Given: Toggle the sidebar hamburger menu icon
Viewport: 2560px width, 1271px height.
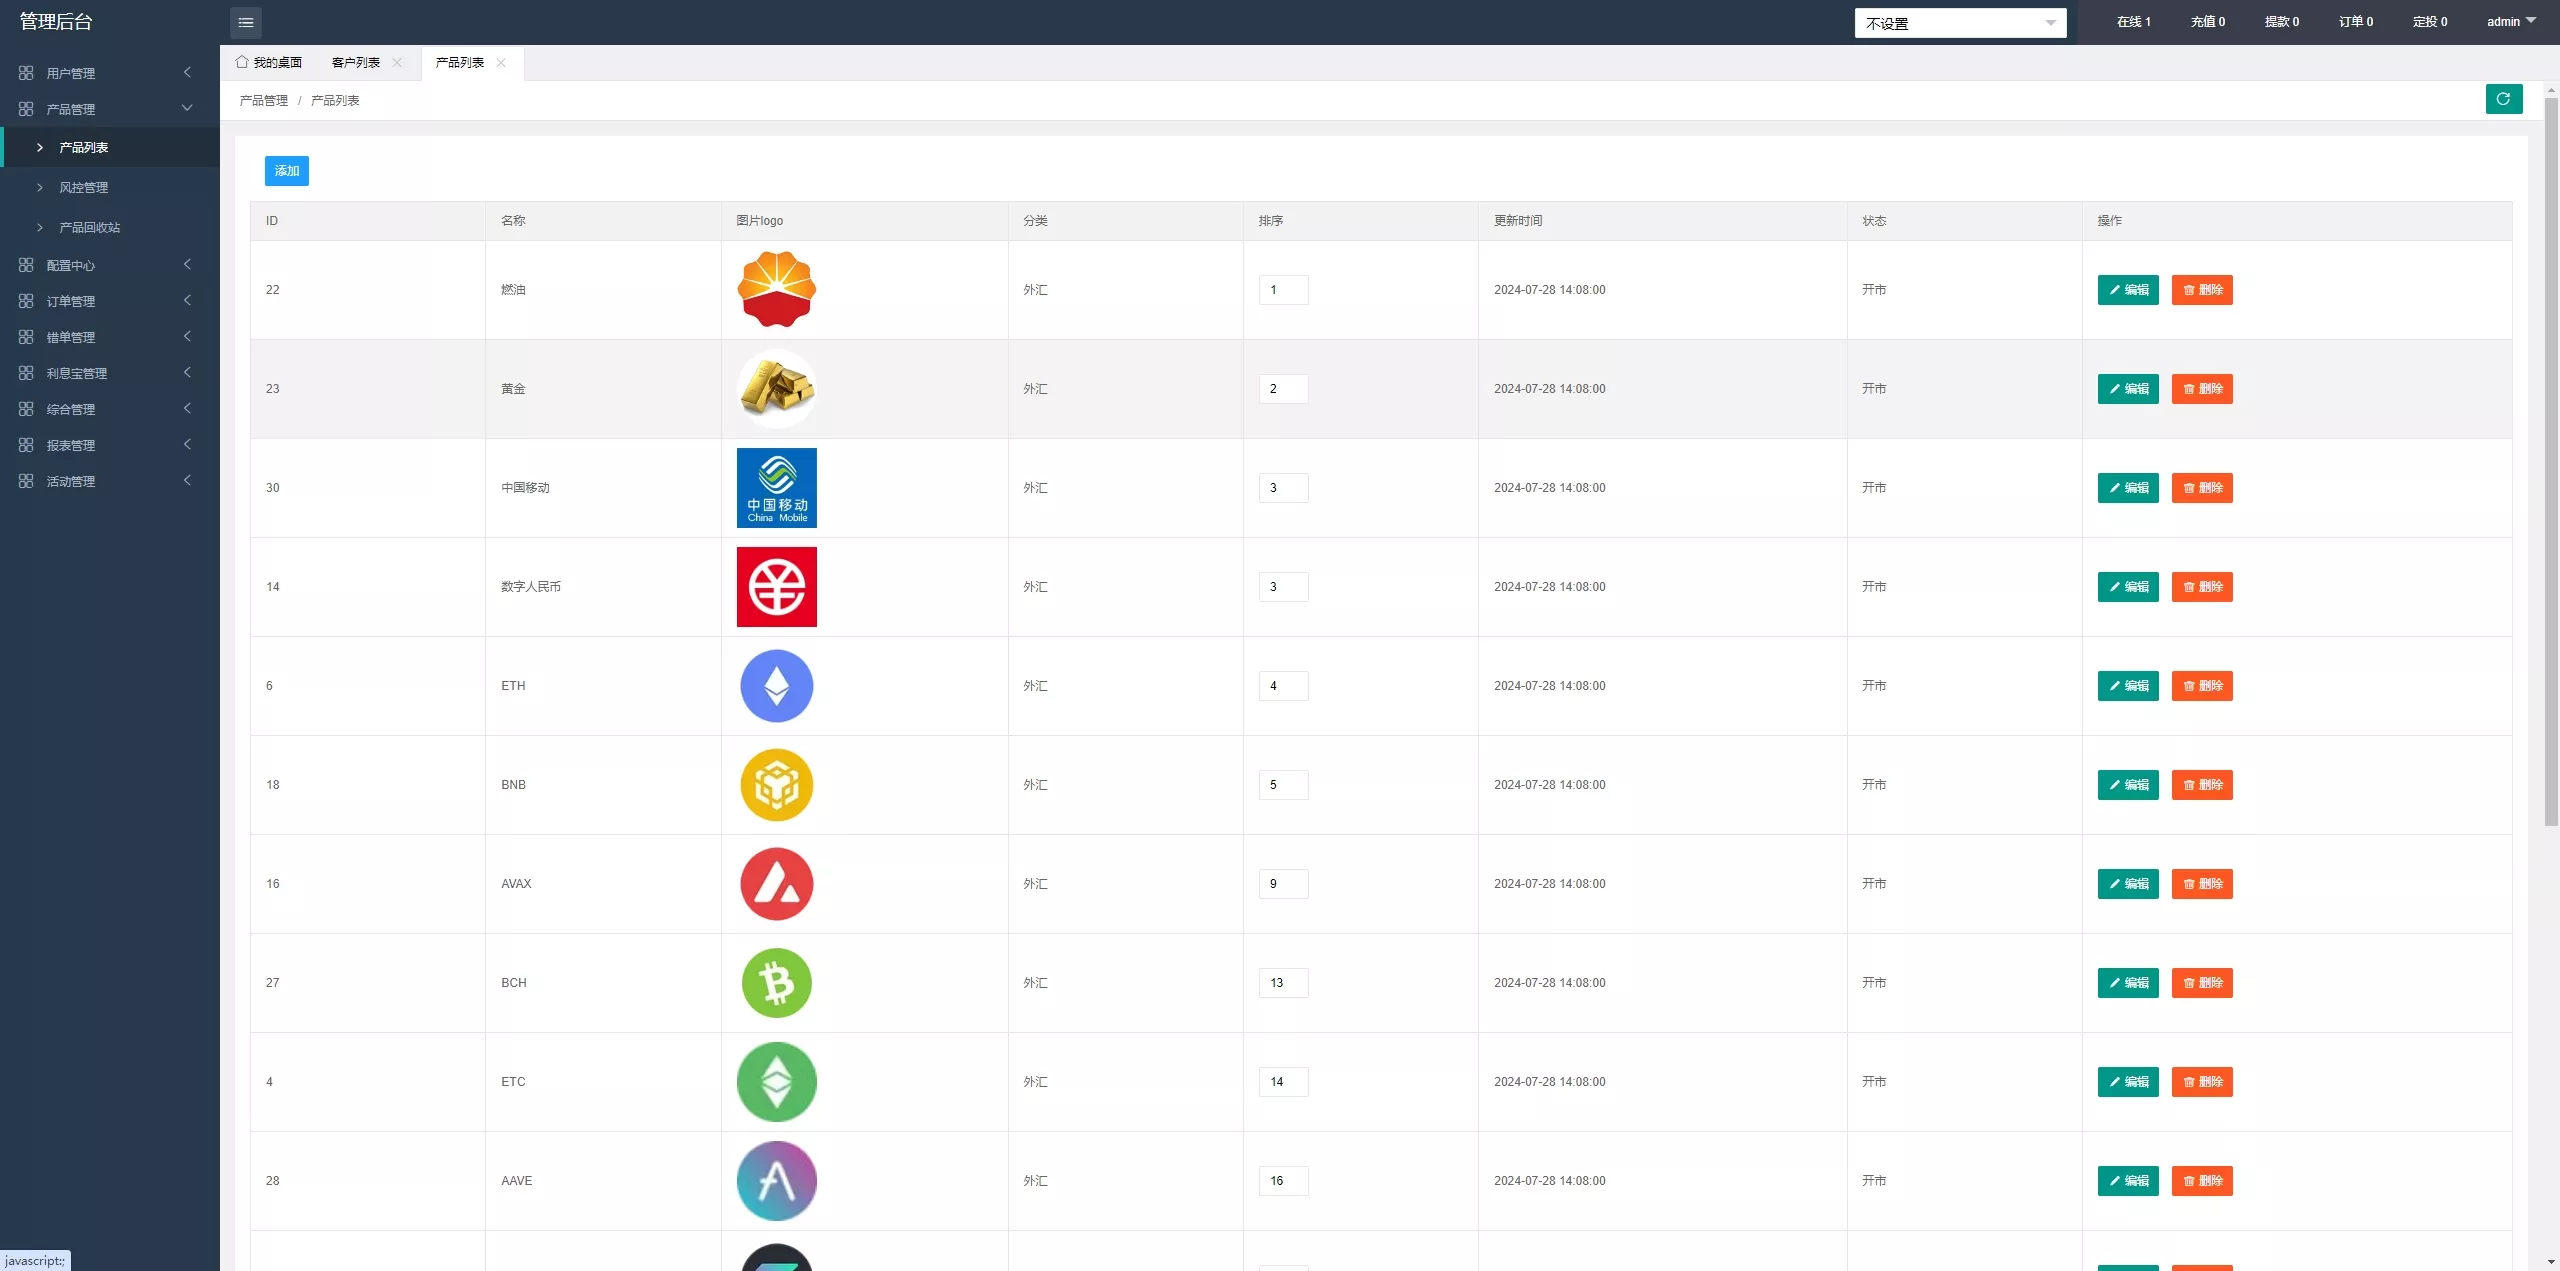Looking at the screenshot, I should pos(246,22).
